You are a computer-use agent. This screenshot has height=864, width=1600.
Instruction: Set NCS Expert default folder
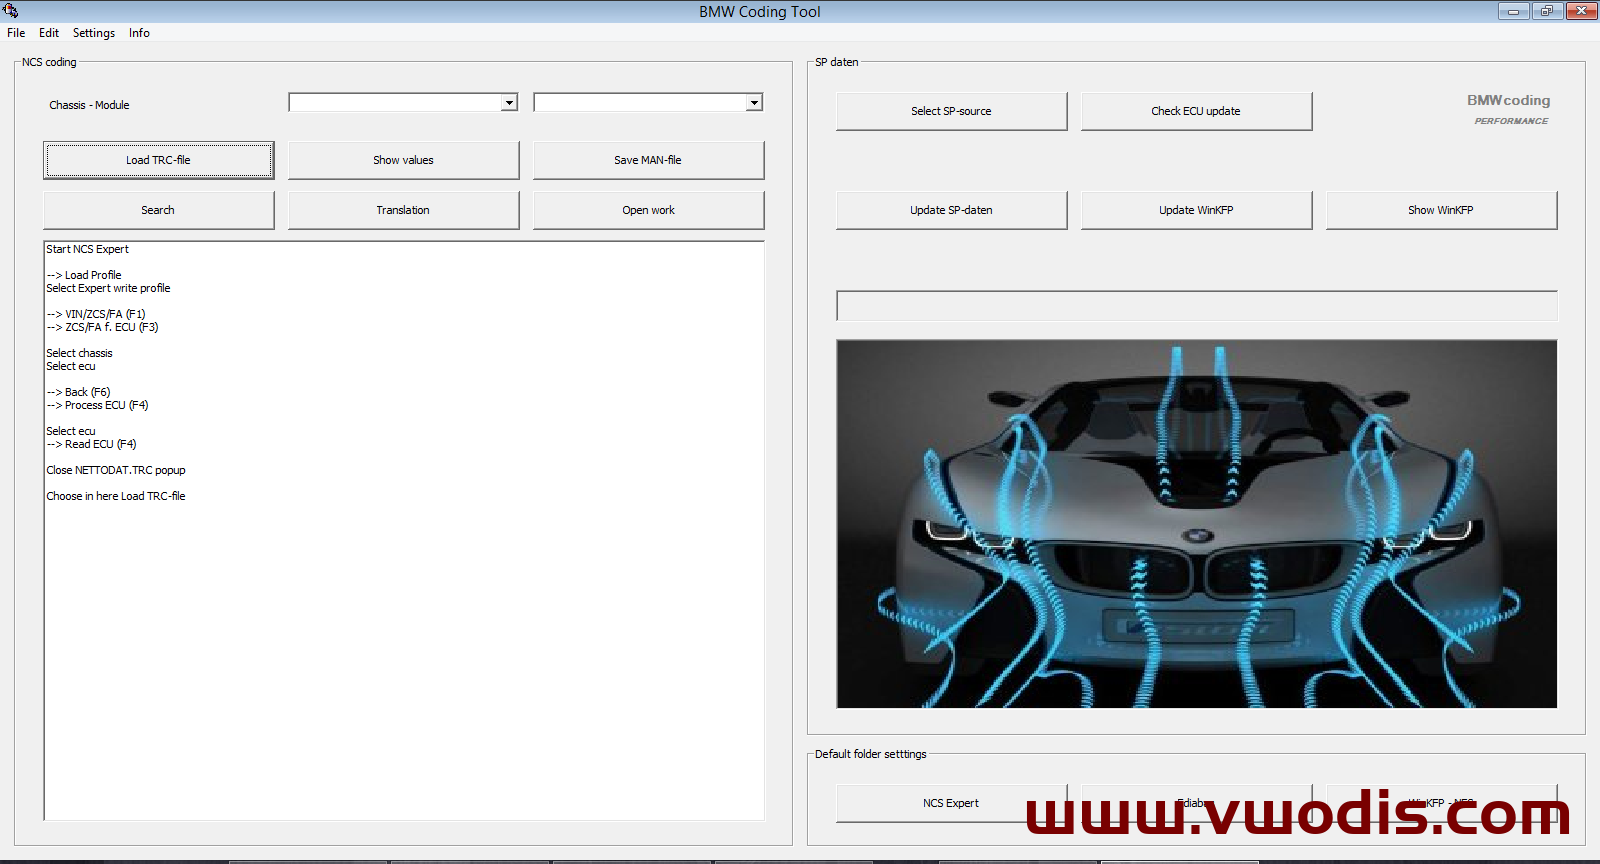(x=951, y=803)
